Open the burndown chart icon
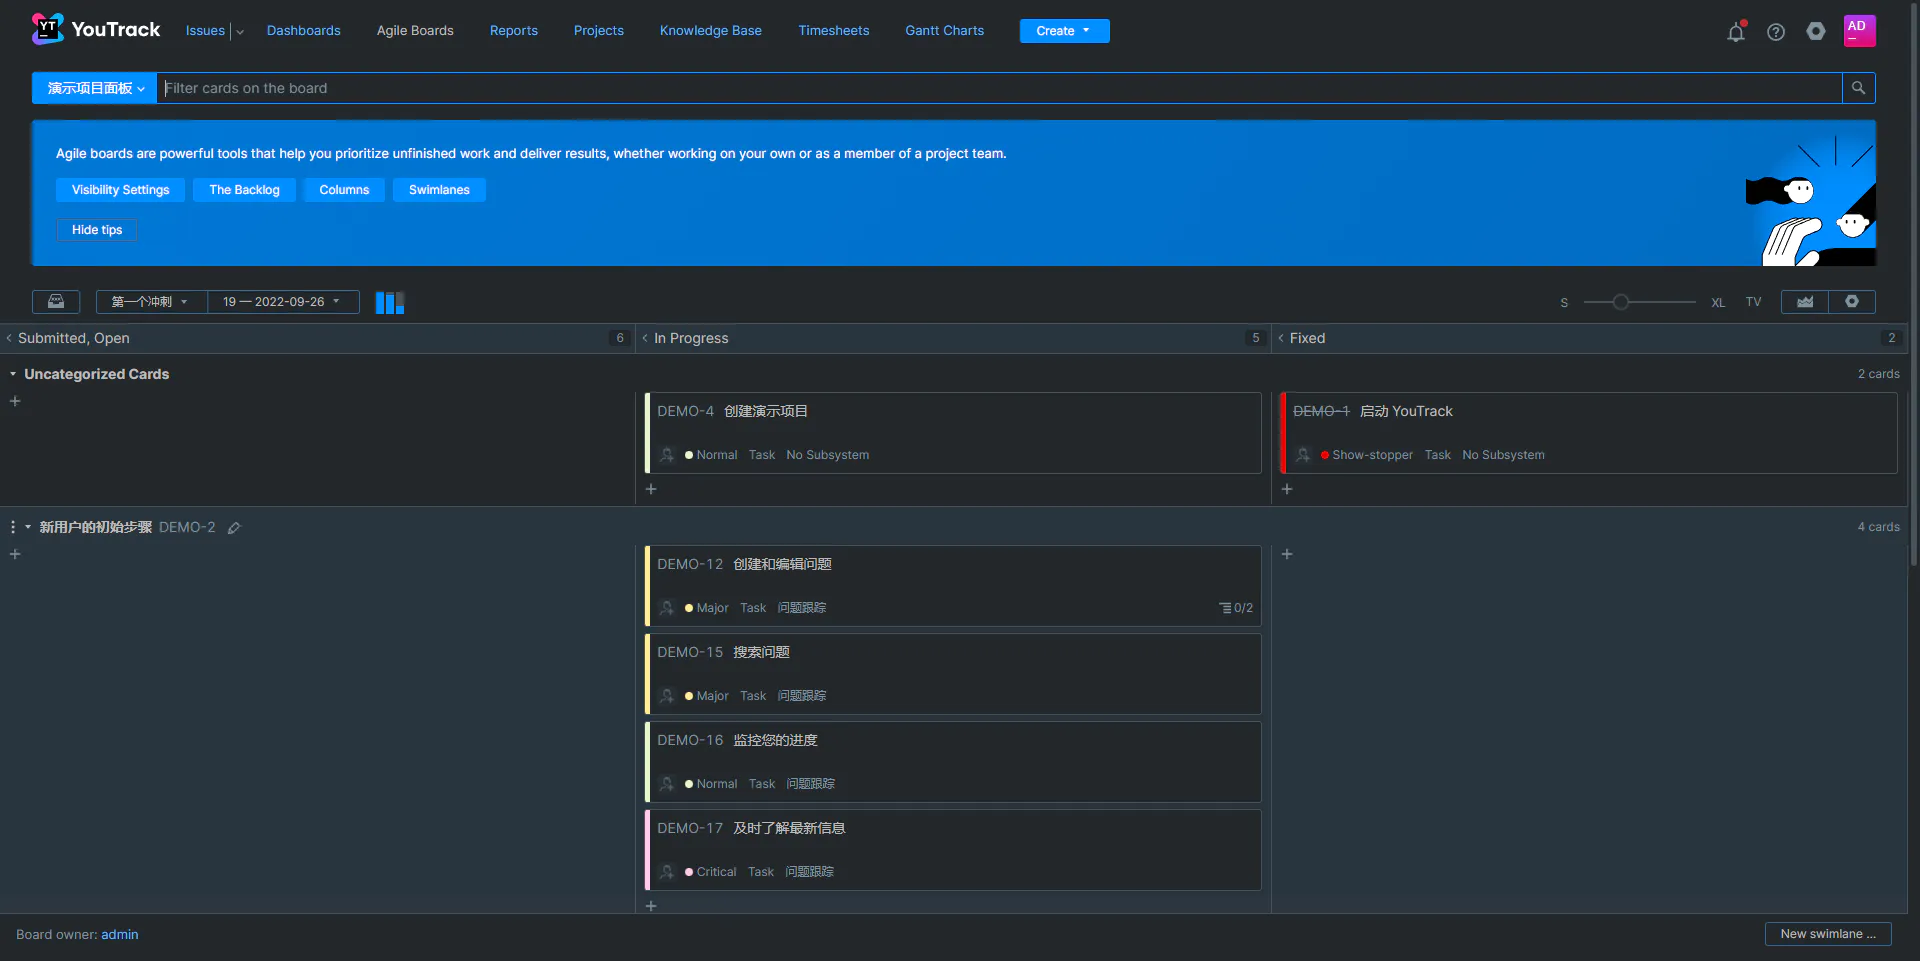 coord(1805,301)
